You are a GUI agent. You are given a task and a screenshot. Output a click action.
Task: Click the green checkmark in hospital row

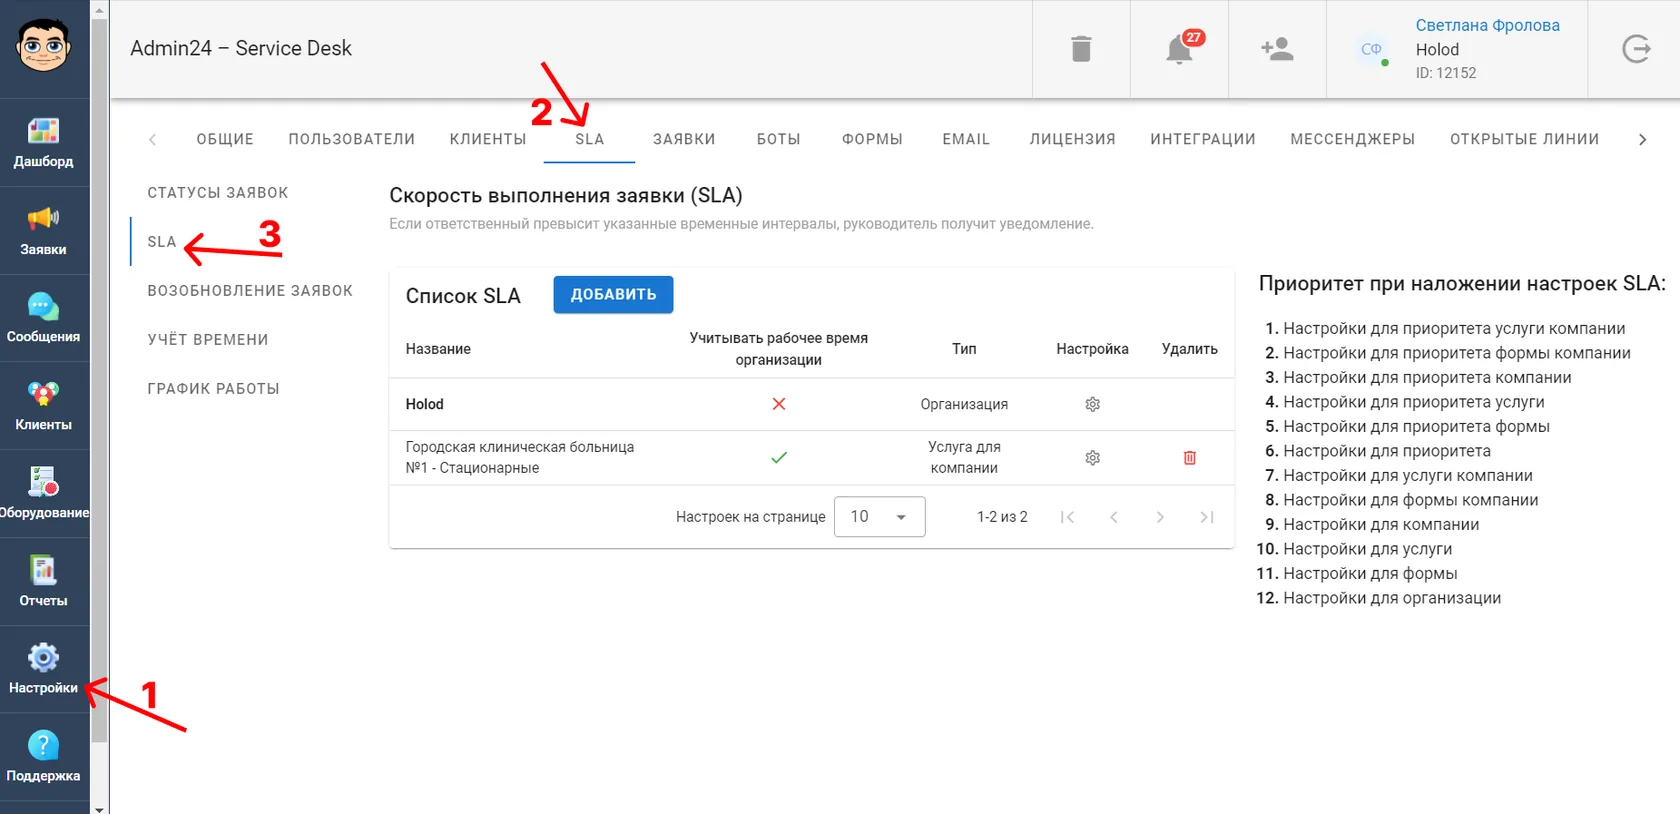point(779,458)
